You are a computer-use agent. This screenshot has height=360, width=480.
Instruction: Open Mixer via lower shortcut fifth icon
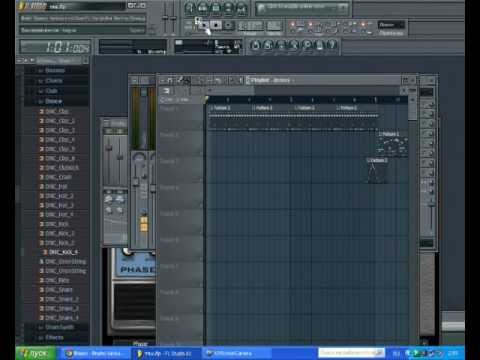[x=306, y=45]
